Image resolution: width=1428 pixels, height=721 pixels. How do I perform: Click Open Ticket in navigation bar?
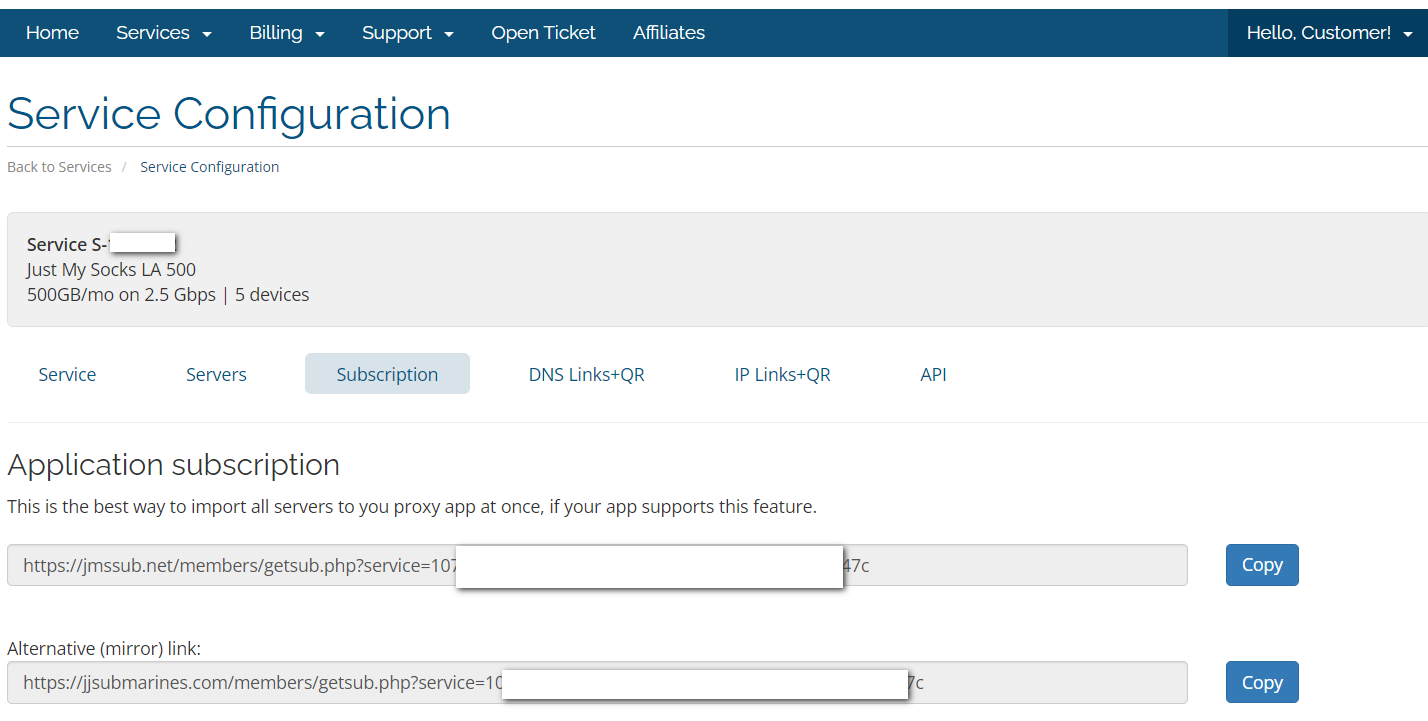coord(543,33)
